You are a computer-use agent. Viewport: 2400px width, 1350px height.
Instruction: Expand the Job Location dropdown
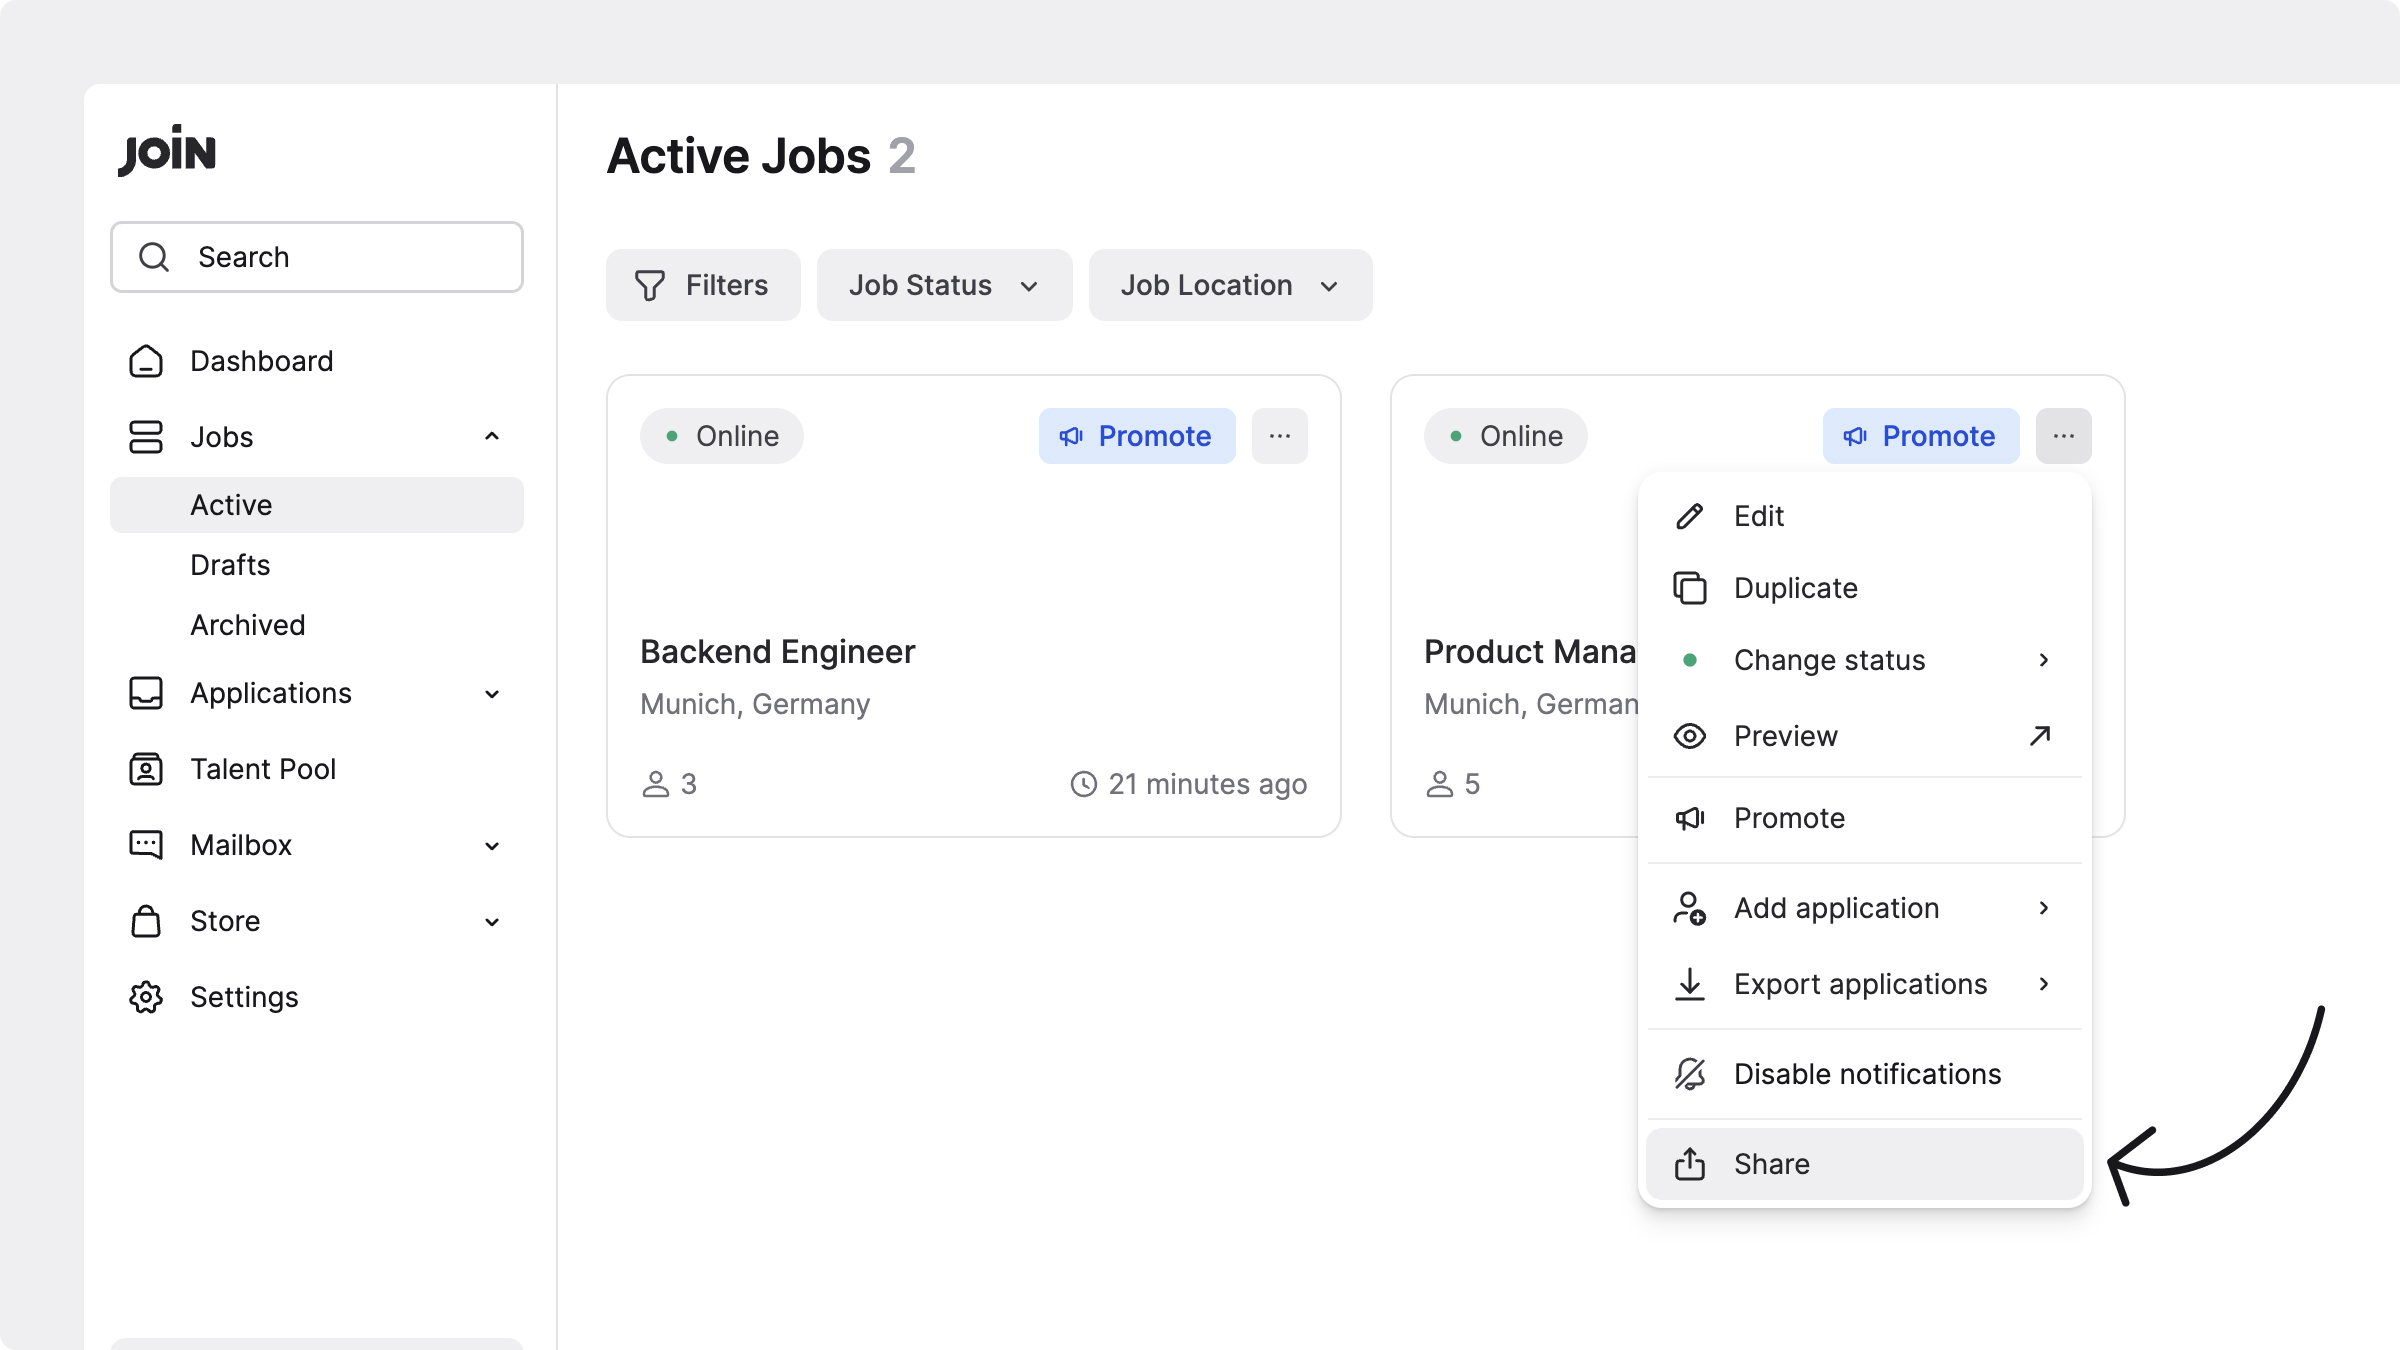click(x=1230, y=285)
